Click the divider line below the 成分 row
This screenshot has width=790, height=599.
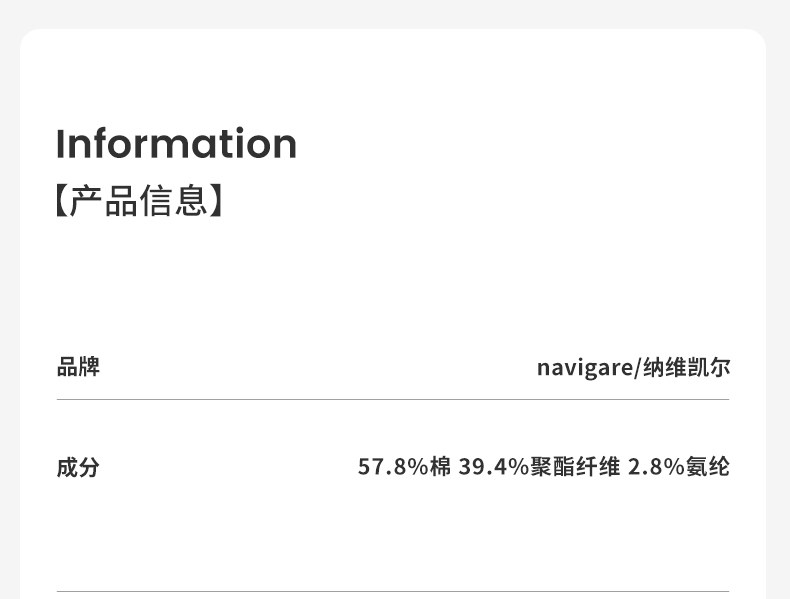coord(393,591)
